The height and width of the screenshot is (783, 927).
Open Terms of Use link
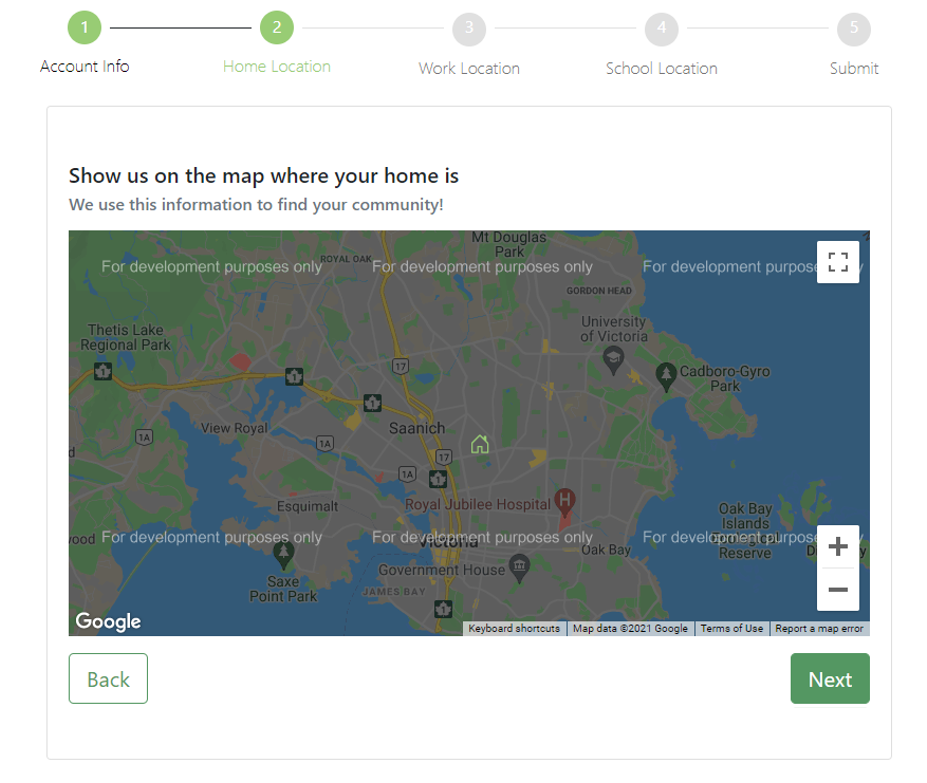tap(732, 628)
